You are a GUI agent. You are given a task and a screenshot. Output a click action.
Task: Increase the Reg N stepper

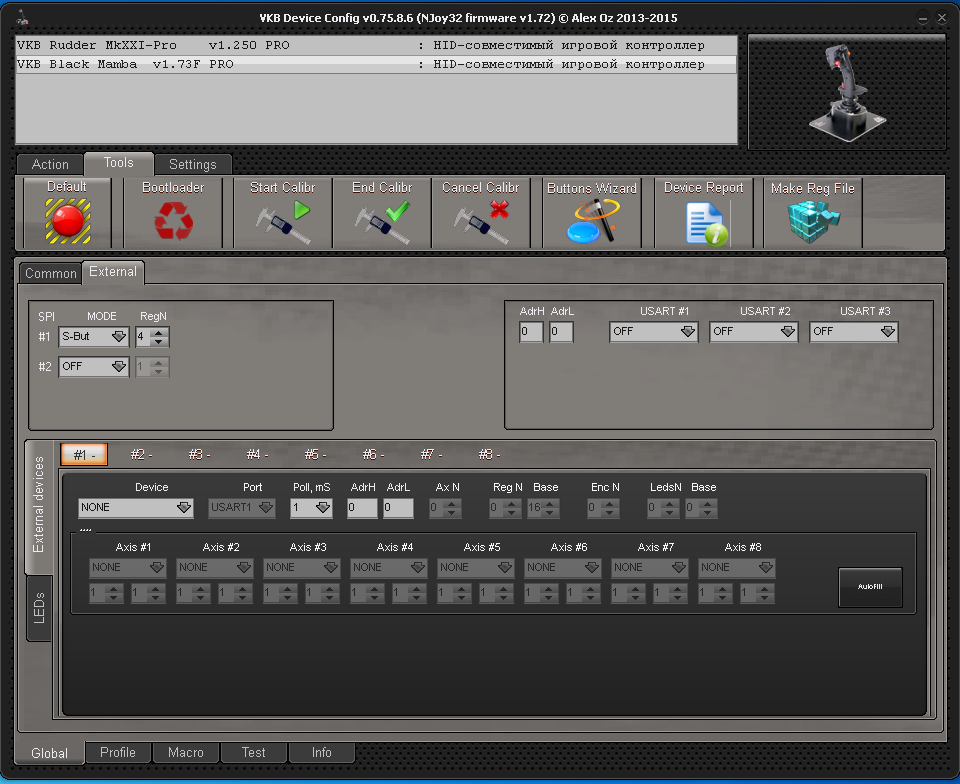(x=512, y=504)
